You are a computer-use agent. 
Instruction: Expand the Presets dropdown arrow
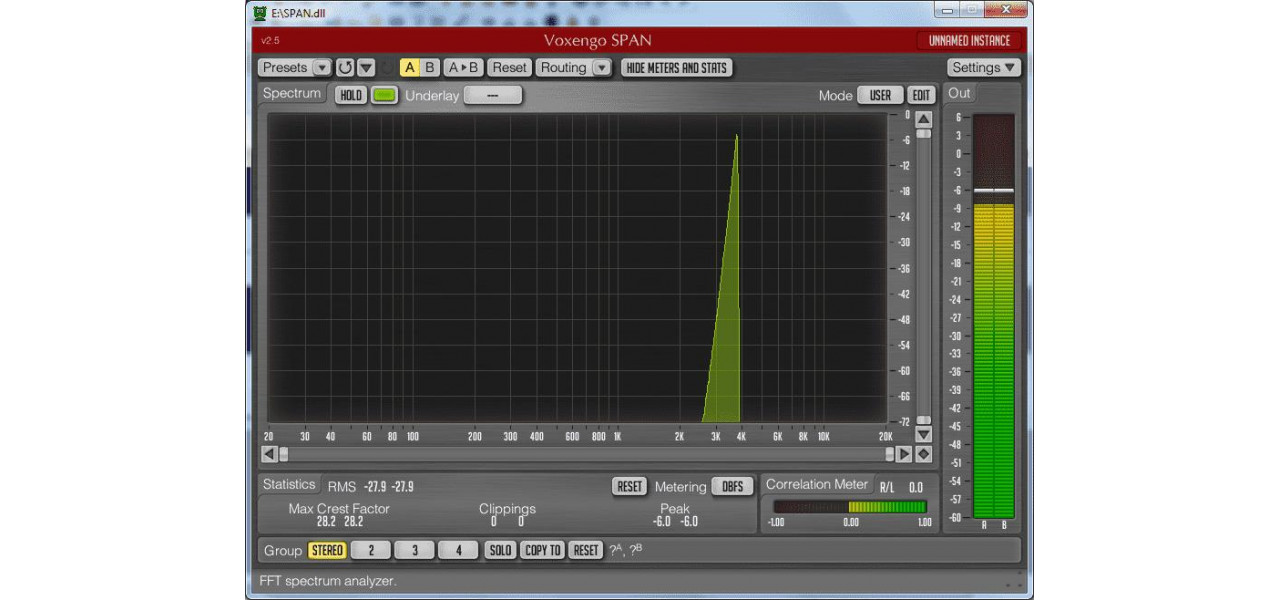tap(321, 68)
